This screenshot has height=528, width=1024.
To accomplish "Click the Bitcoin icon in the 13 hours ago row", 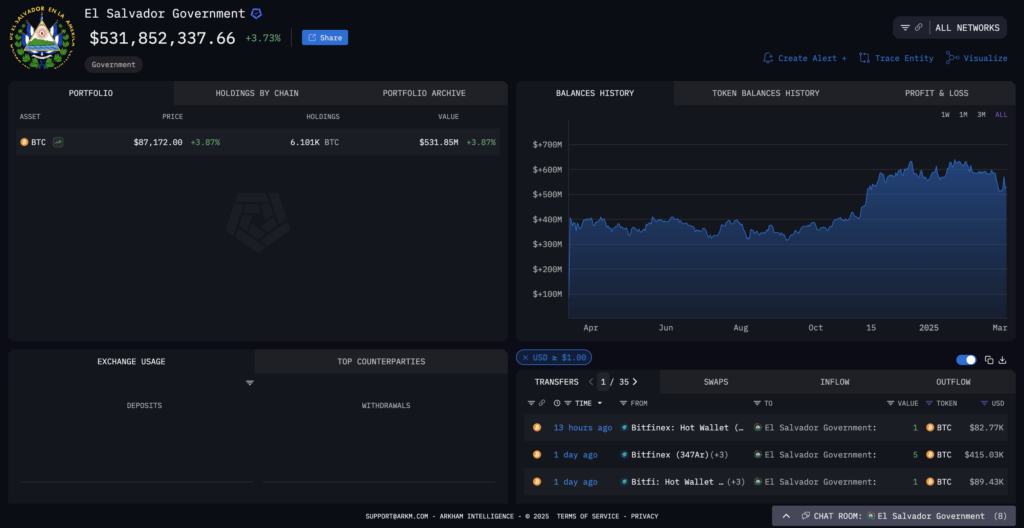I will point(537,427).
